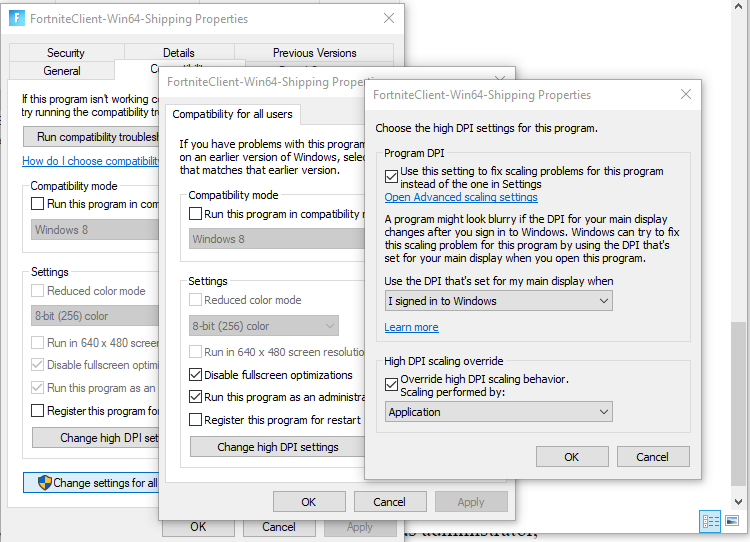750x542 pixels.
Task: Click the vertical scrollbar thumb at right edge
Action: point(739,404)
